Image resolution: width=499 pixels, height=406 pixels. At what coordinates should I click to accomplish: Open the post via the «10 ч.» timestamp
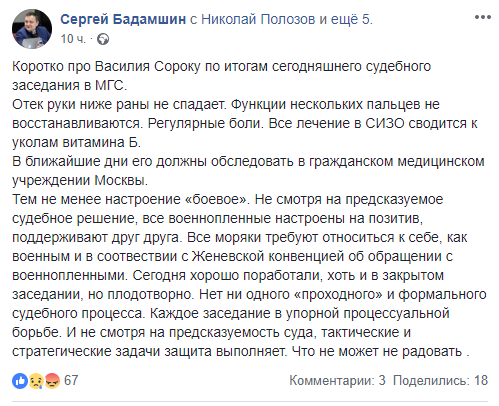pos(73,39)
